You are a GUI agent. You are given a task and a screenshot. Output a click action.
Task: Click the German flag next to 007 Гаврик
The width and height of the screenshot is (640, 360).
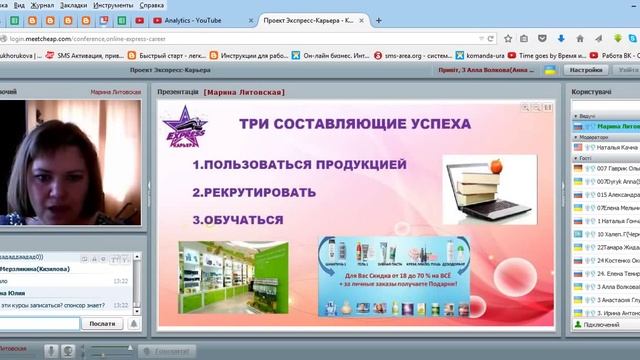coord(578,168)
